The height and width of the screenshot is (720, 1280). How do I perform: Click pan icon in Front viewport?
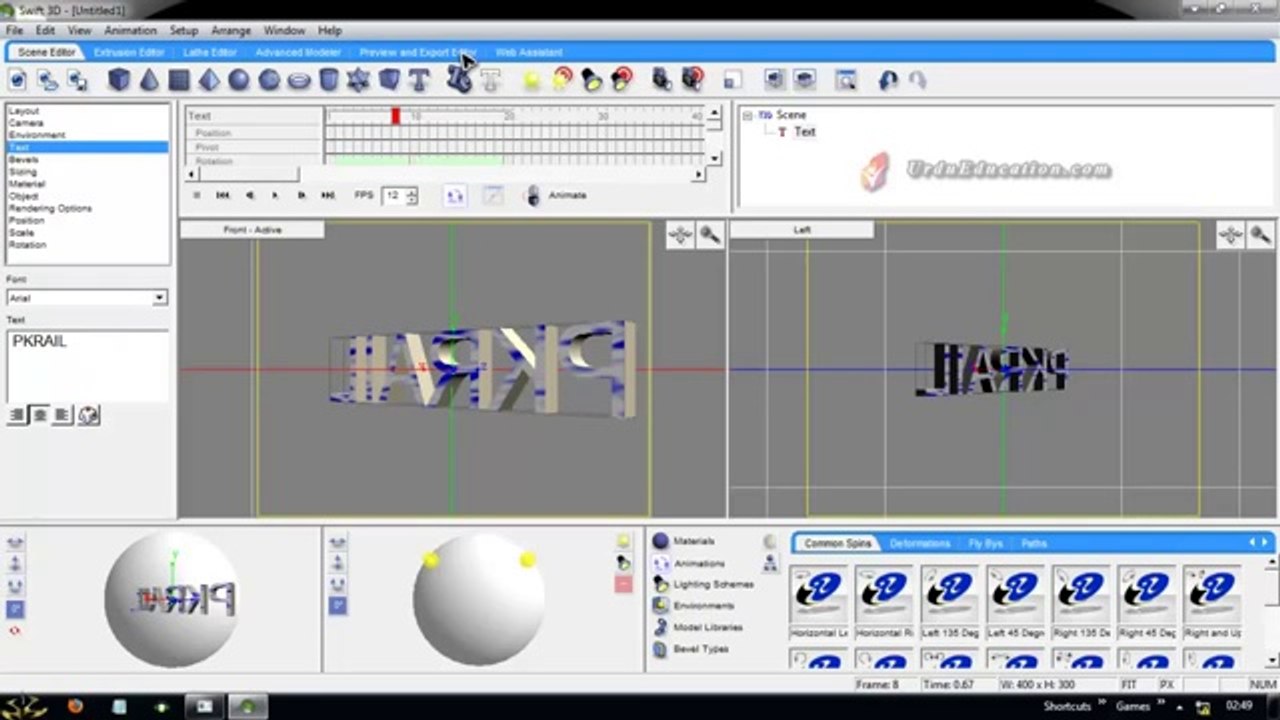(x=680, y=235)
